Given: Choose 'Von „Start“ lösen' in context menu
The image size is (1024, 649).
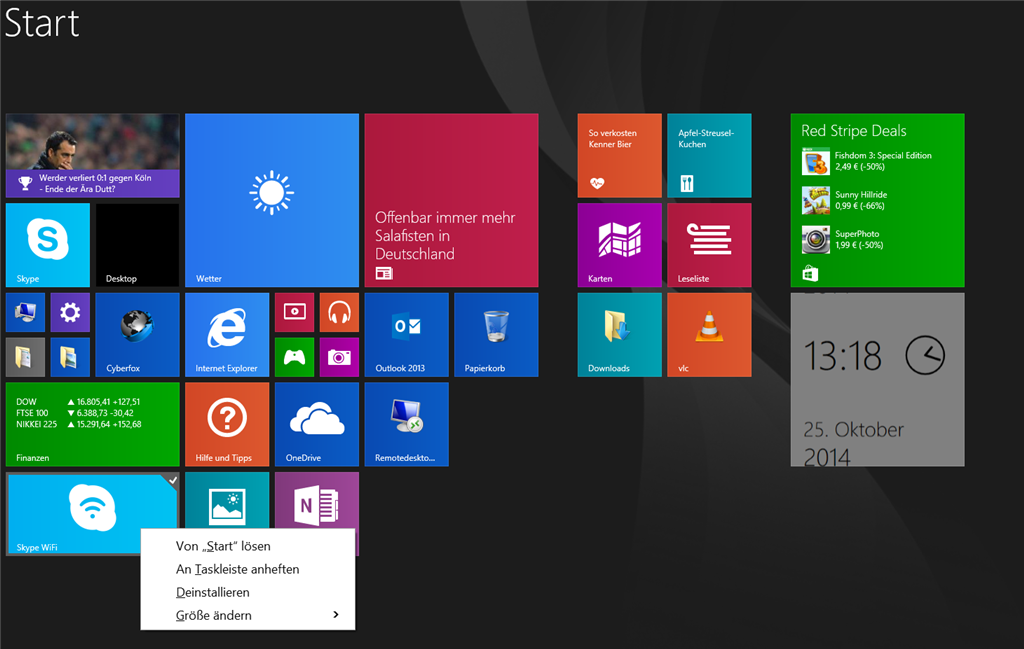Looking at the screenshot, I should [x=223, y=546].
